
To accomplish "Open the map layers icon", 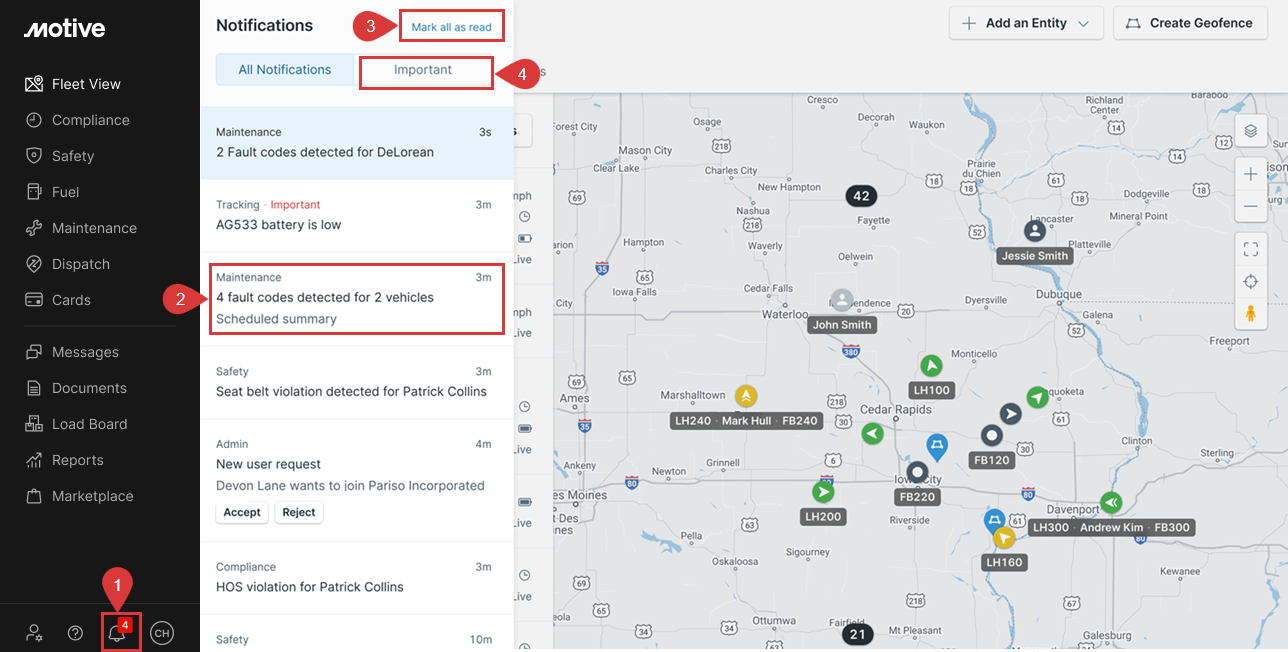I will click(x=1250, y=130).
